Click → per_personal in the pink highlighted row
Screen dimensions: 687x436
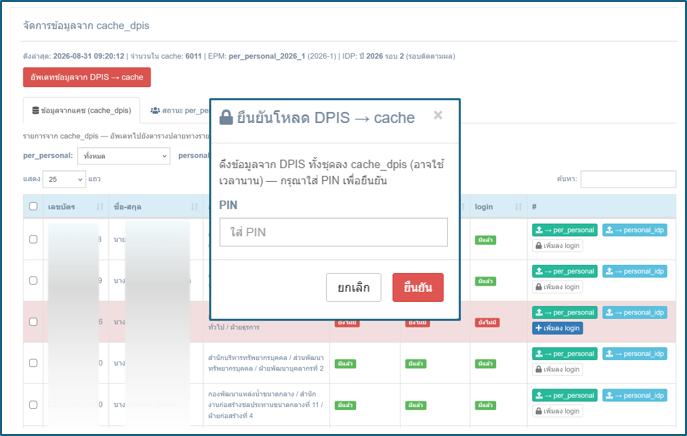pos(565,312)
